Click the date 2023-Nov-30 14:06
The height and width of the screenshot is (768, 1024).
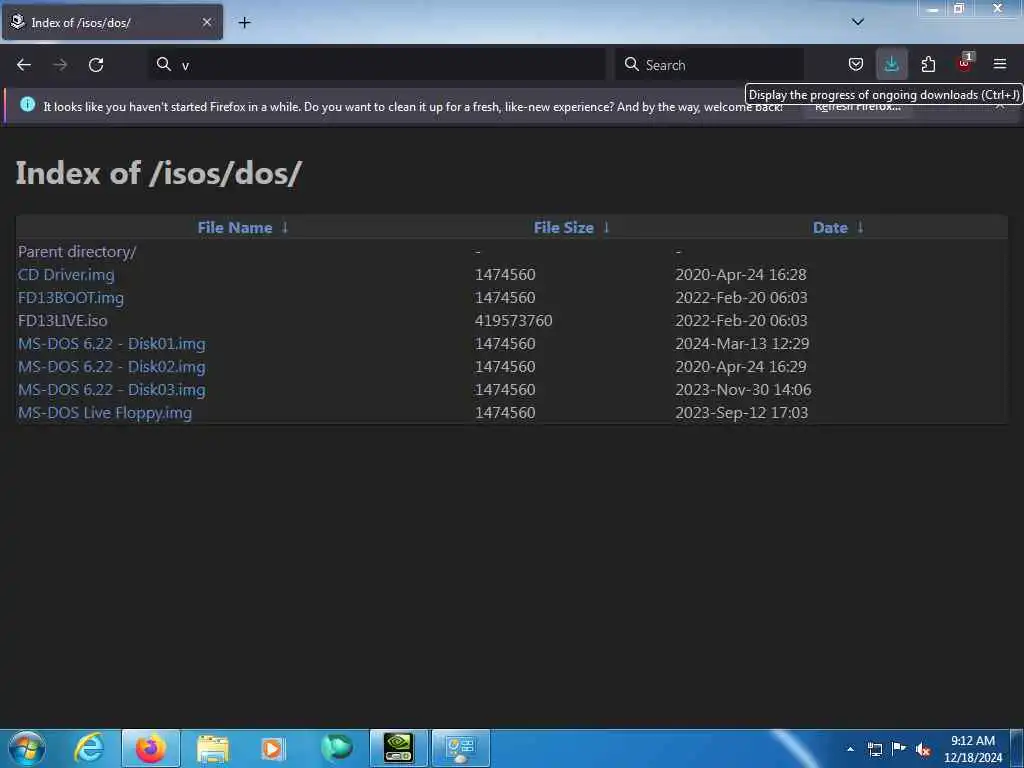pyautogui.click(x=743, y=389)
